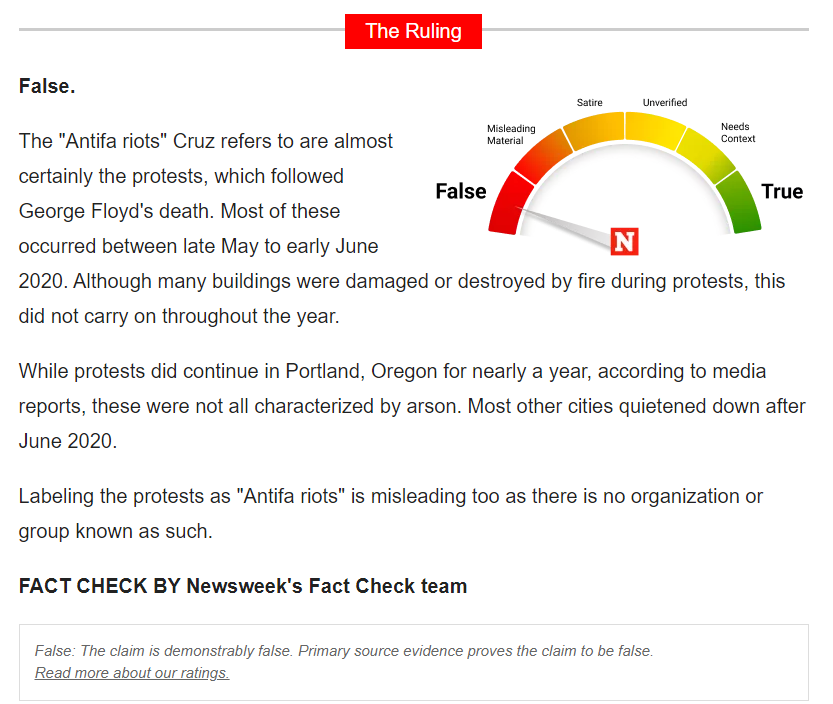Click the paragraph mentioning Portland, Oregon
This screenshot has height=704, width=833.
[x=412, y=406]
